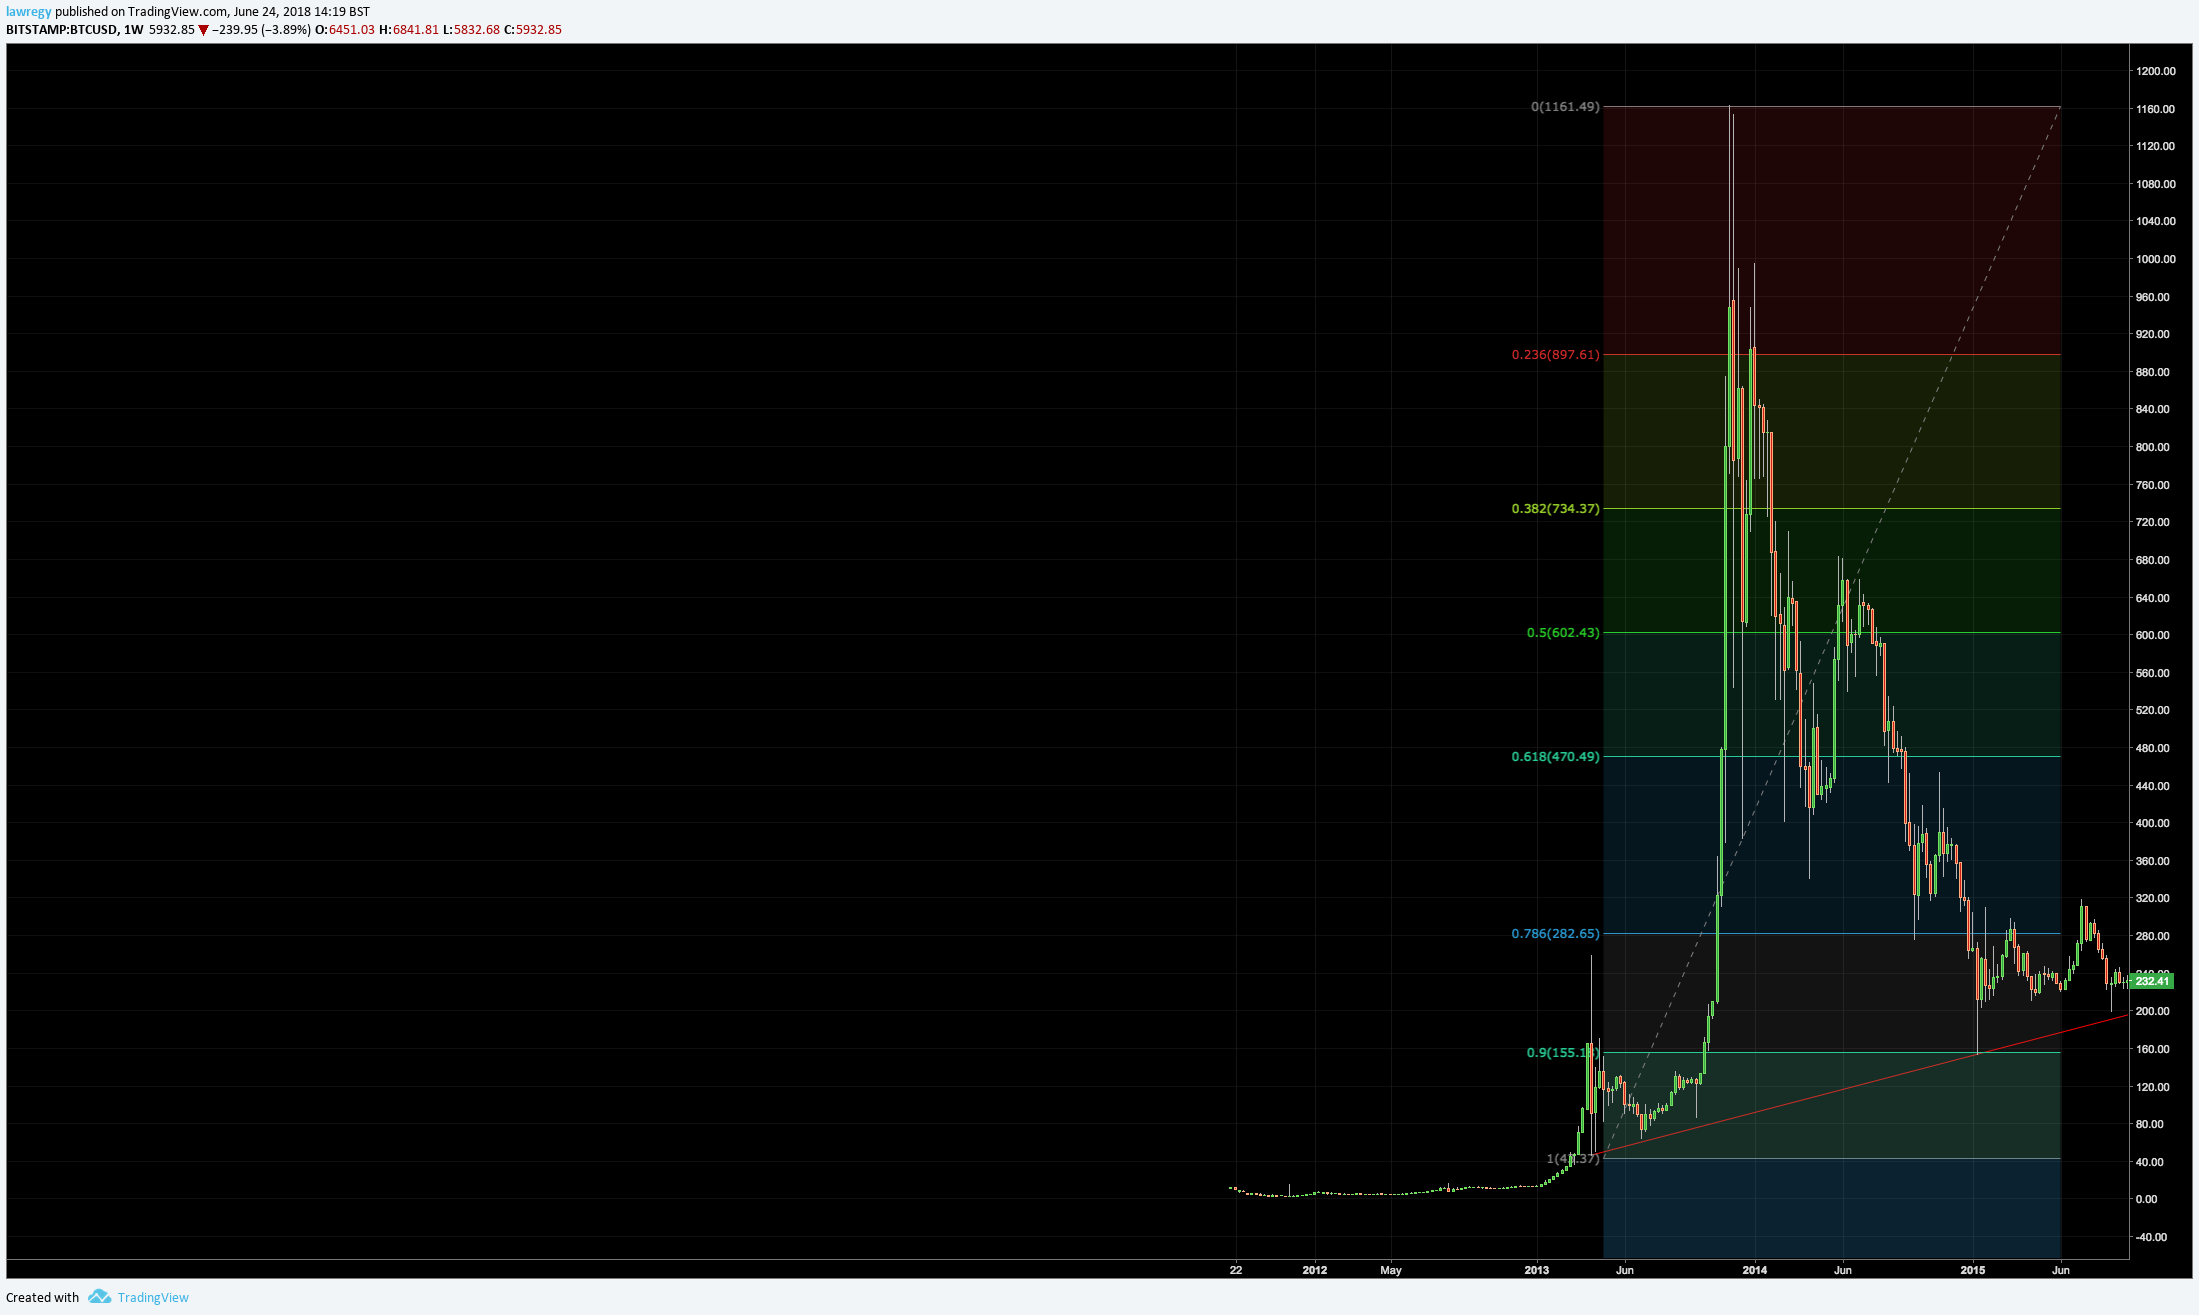The width and height of the screenshot is (2199, 1315).
Task: Select the 0.236(897.61) Fibonacci label
Action: pos(1555,354)
